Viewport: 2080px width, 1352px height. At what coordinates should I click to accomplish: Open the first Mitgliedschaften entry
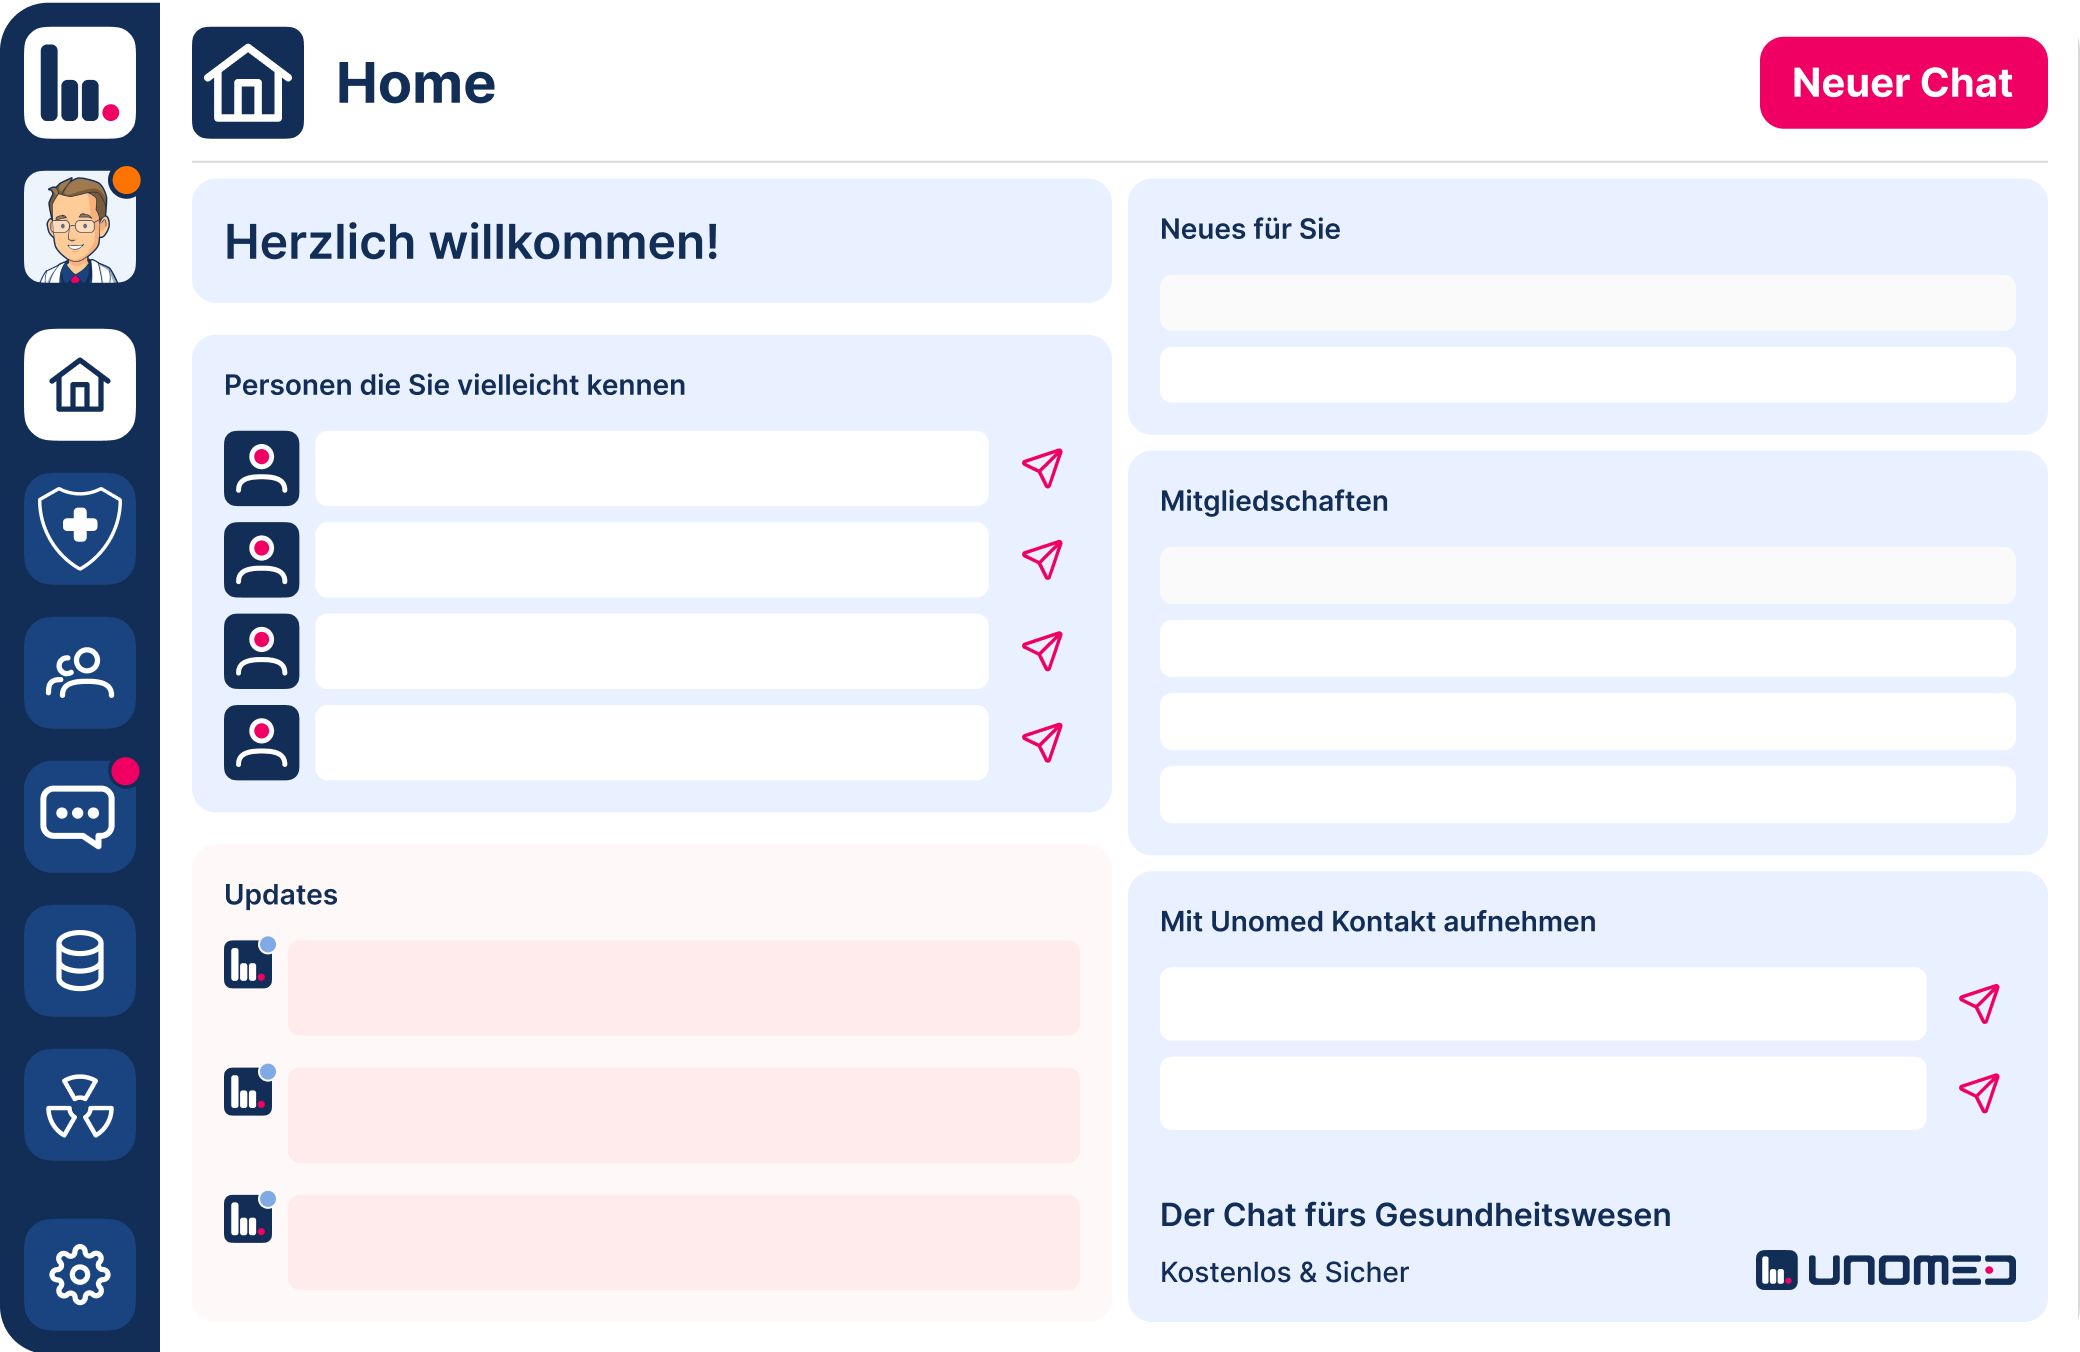click(x=1587, y=575)
